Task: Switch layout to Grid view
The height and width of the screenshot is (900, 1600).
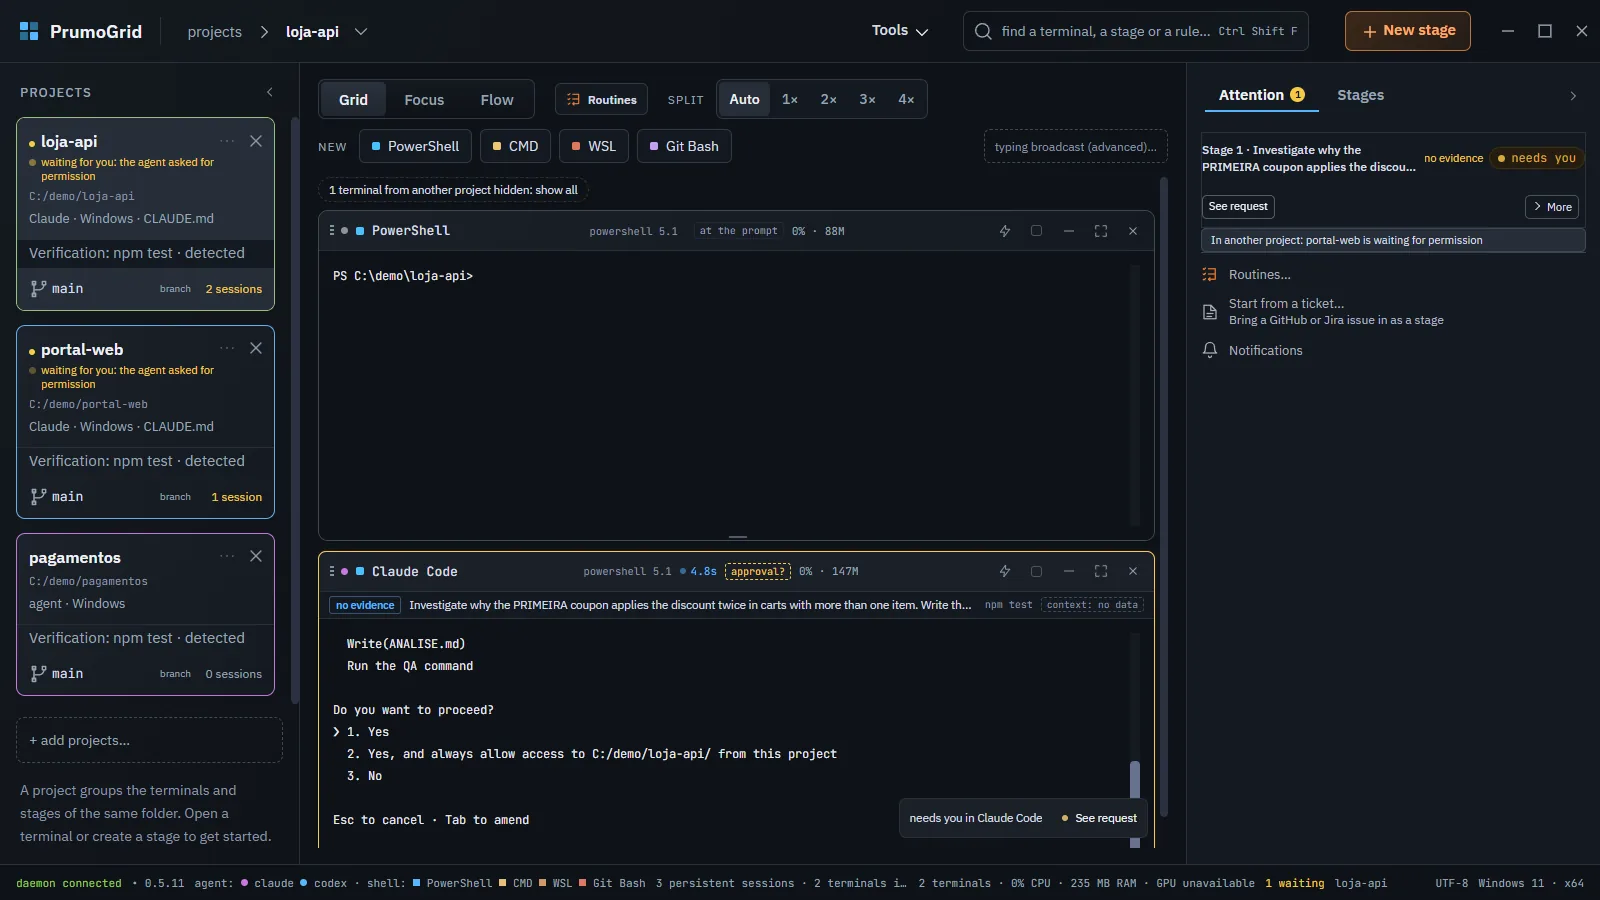Action: point(353,100)
